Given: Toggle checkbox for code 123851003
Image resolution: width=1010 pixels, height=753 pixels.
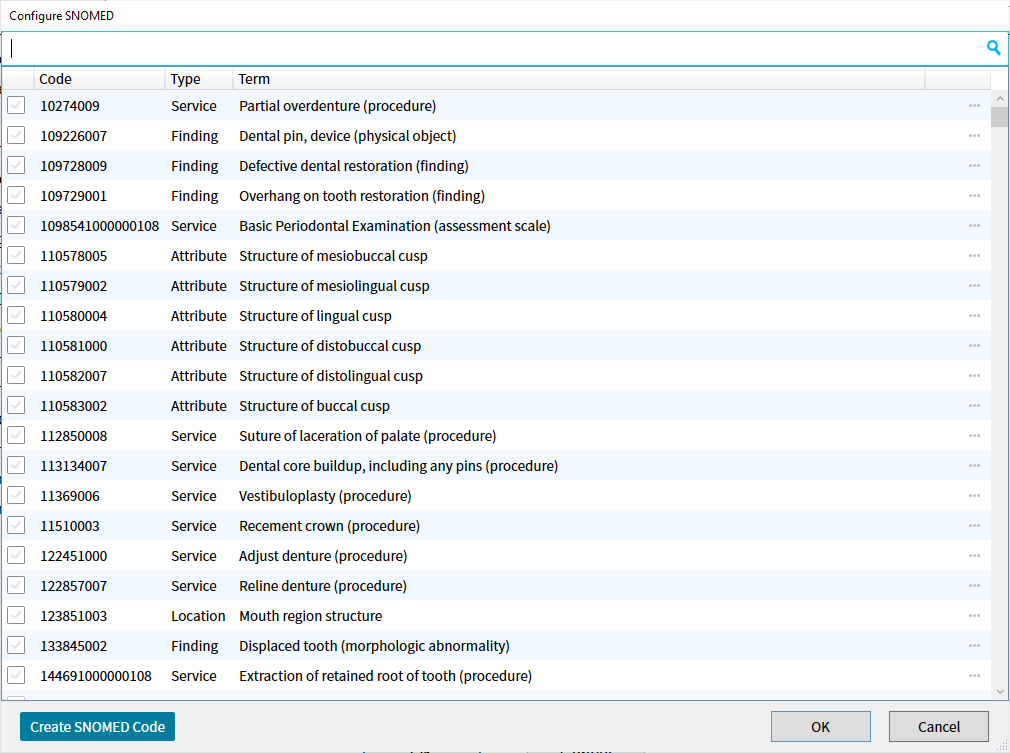Looking at the screenshot, I should [x=16, y=615].
